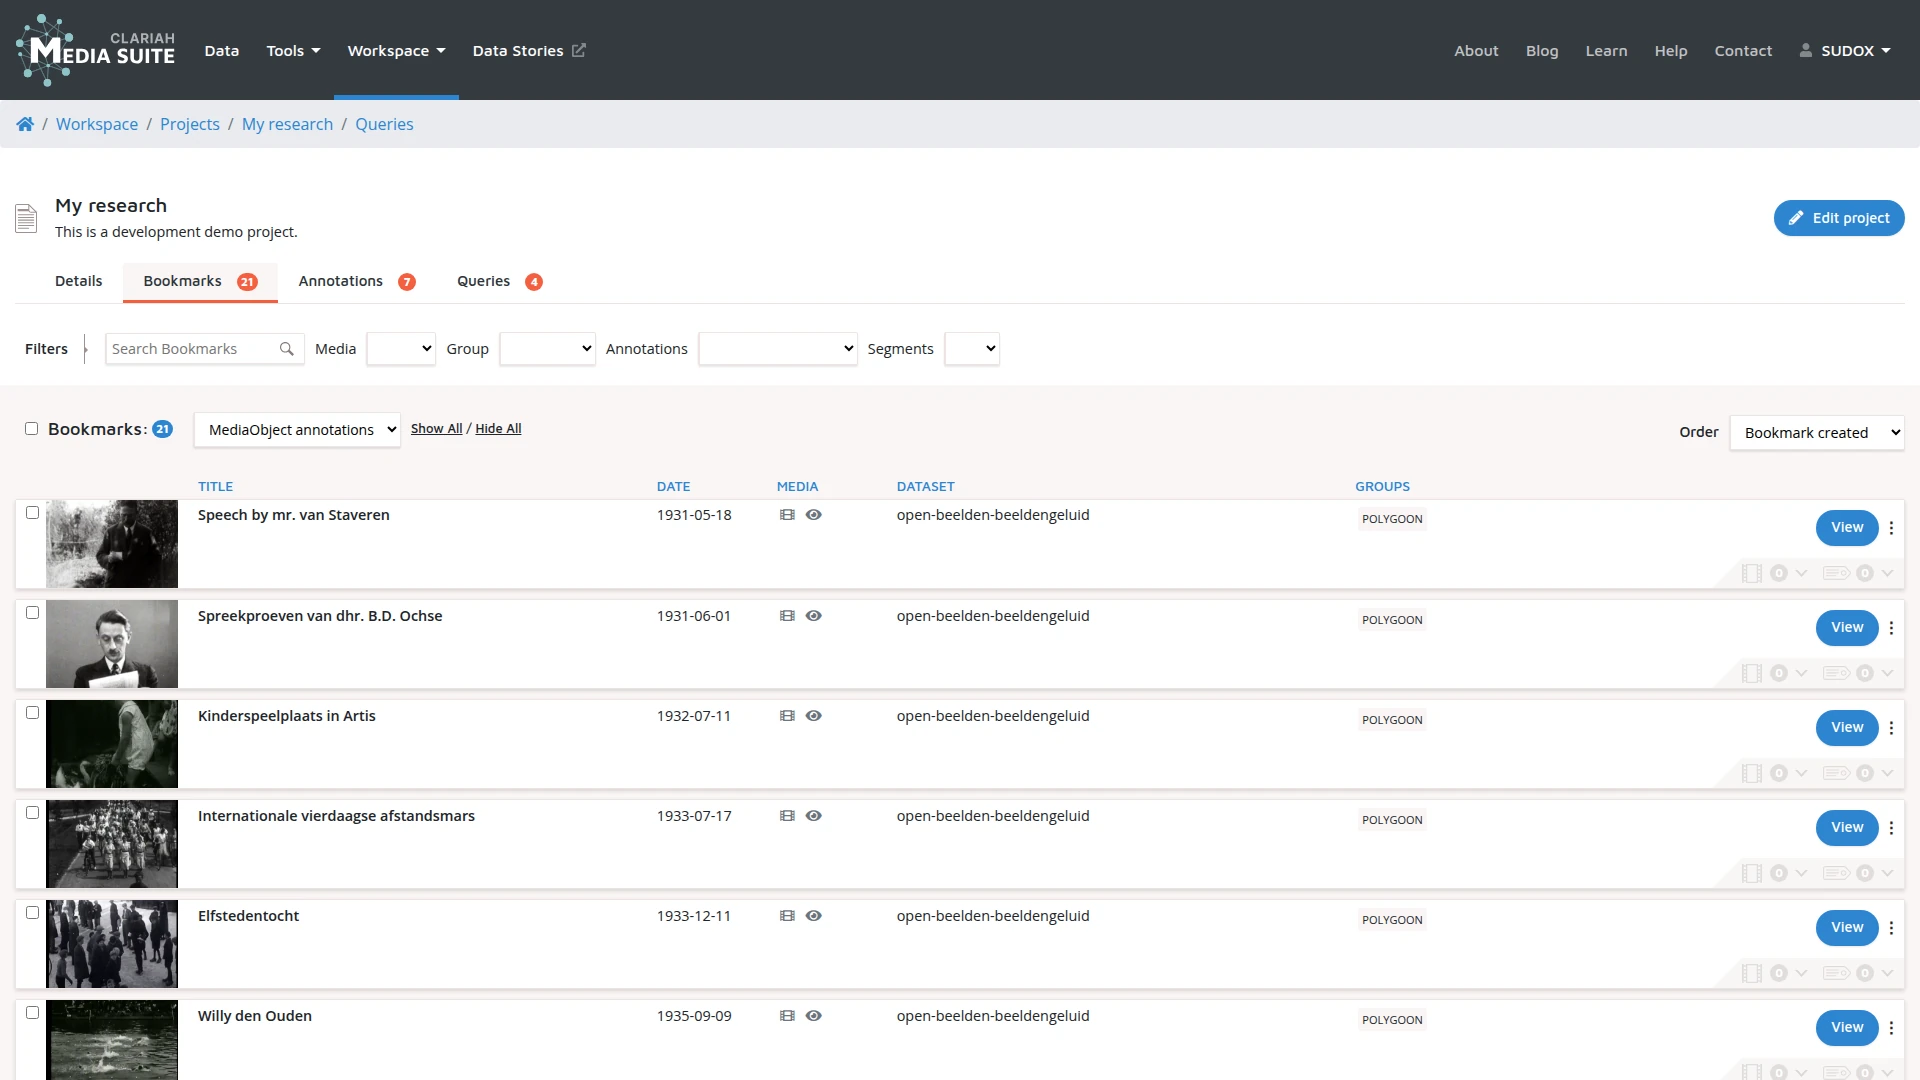The image size is (1920, 1080).
Task: Open the Order 'Bookmark created' dropdown
Action: (1816, 433)
